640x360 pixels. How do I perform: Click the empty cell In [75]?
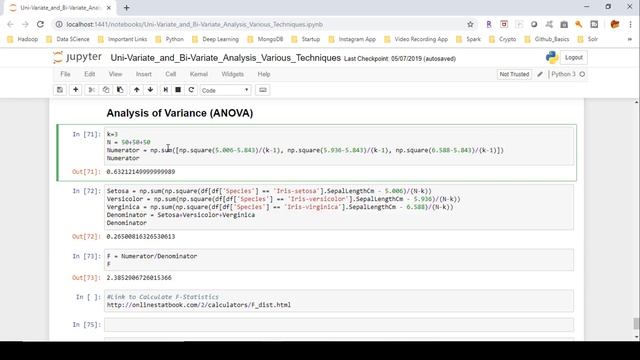click(339, 325)
